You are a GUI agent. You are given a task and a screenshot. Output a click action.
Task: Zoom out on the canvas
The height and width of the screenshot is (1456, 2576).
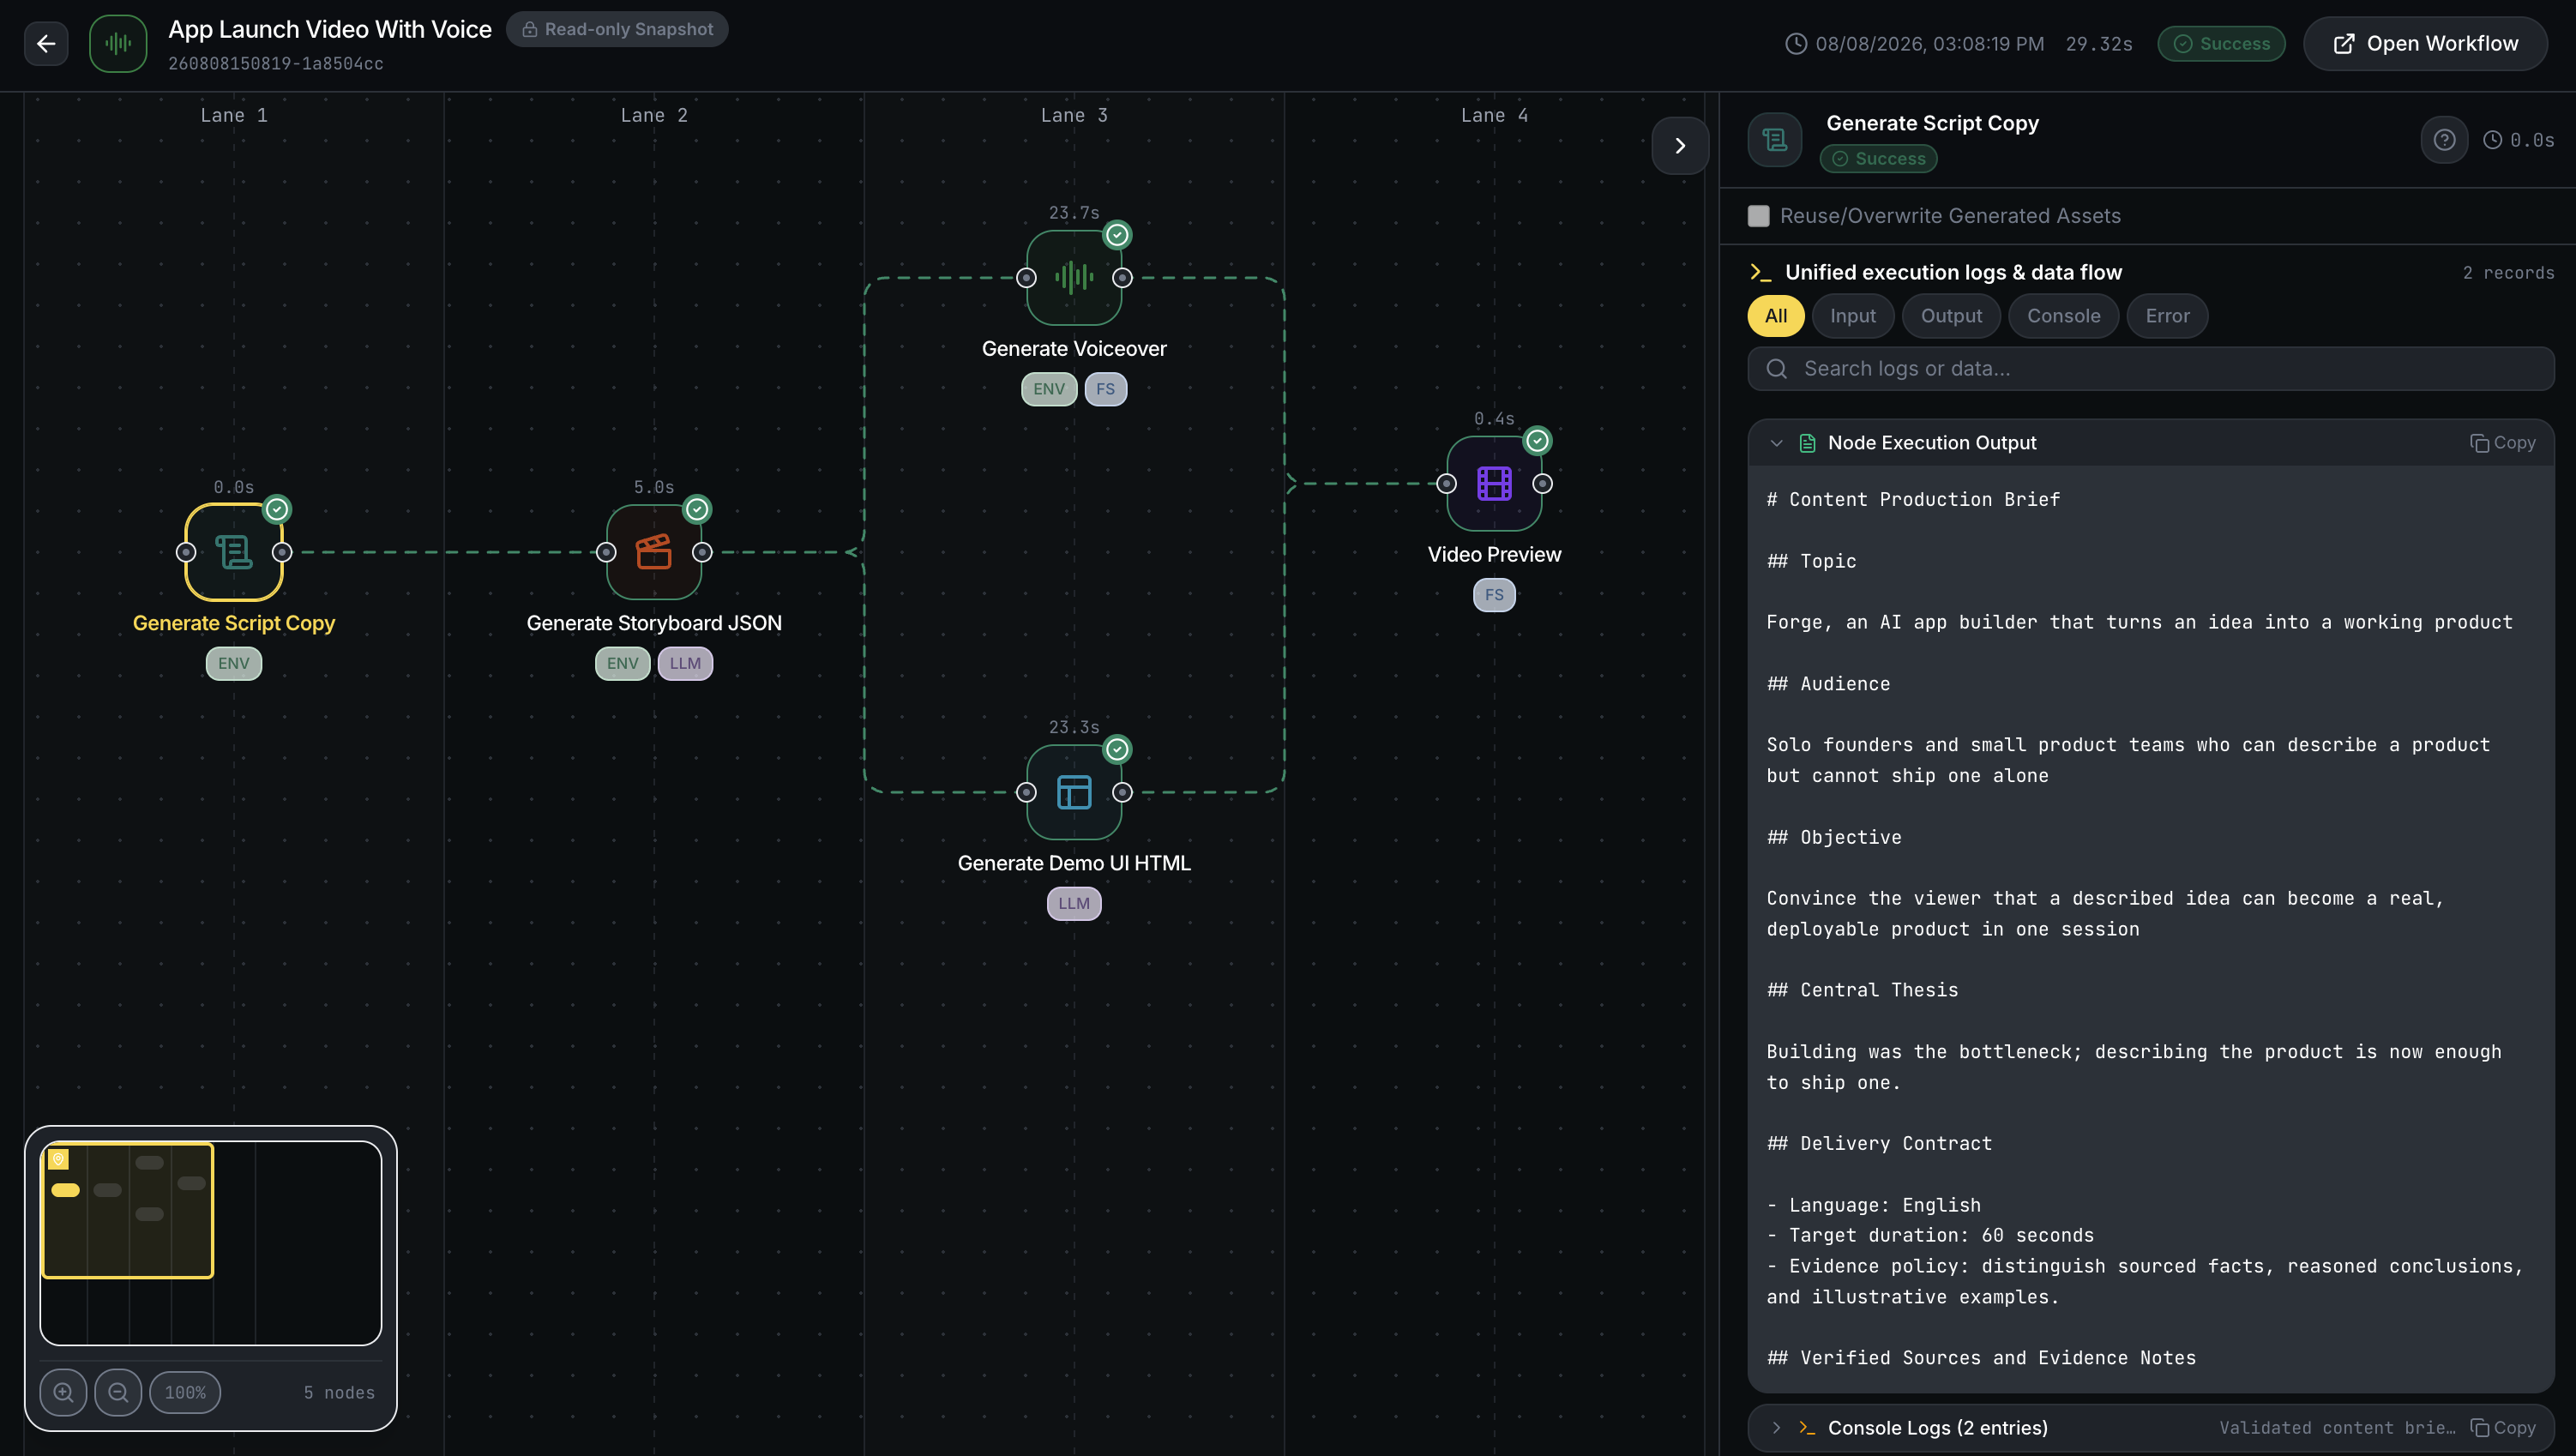coord(118,1392)
